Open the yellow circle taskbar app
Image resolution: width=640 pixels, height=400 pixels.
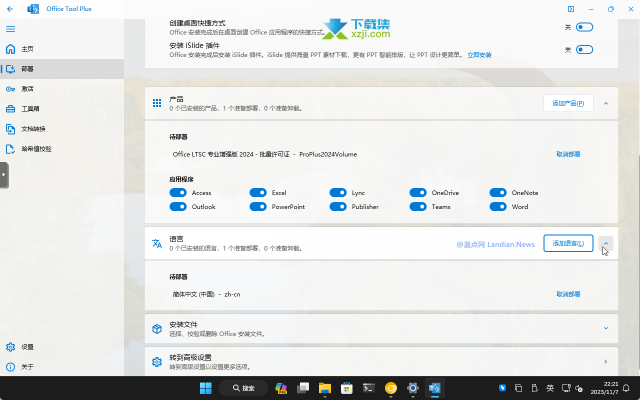391,388
